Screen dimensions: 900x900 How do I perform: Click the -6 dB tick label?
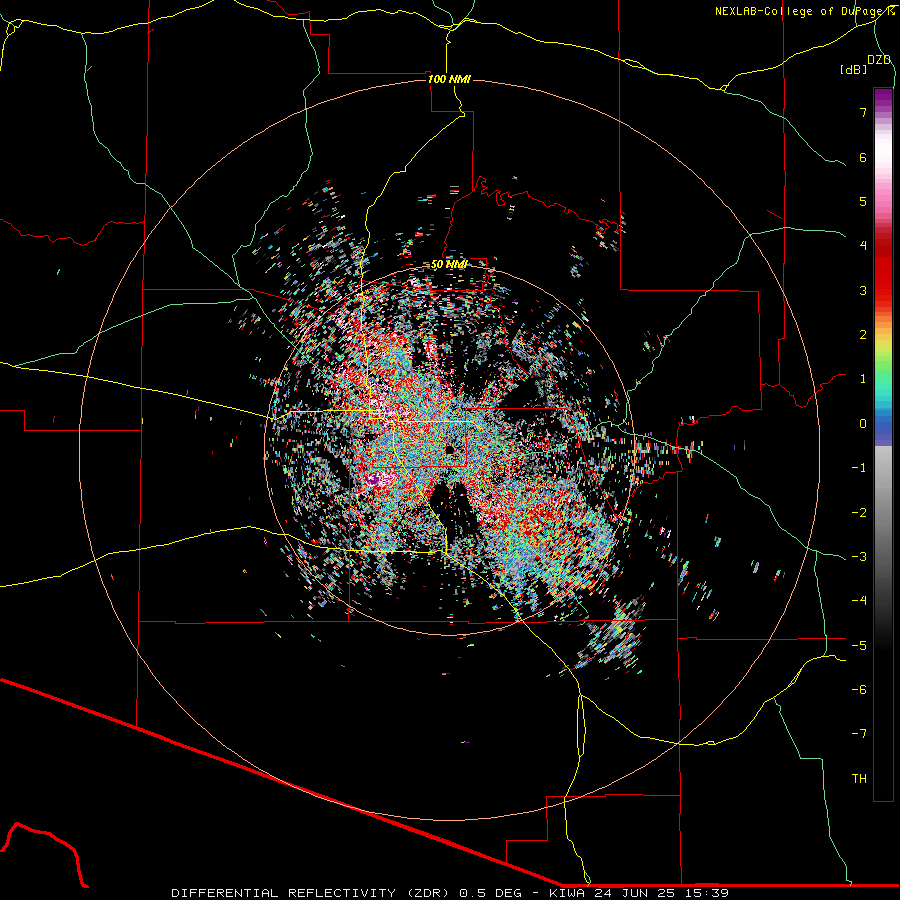click(859, 689)
